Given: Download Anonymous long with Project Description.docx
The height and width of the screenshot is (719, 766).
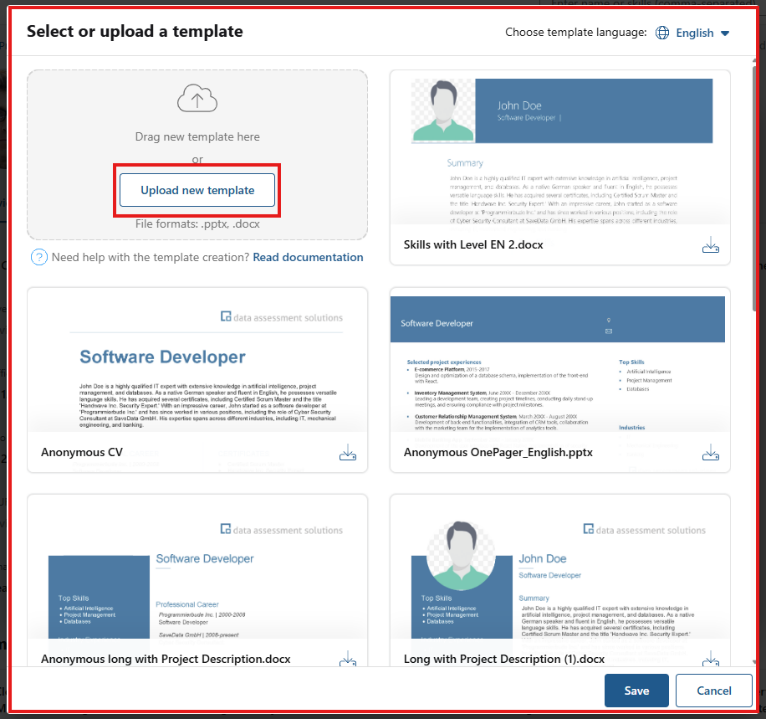Looking at the screenshot, I should click(347, 658).
